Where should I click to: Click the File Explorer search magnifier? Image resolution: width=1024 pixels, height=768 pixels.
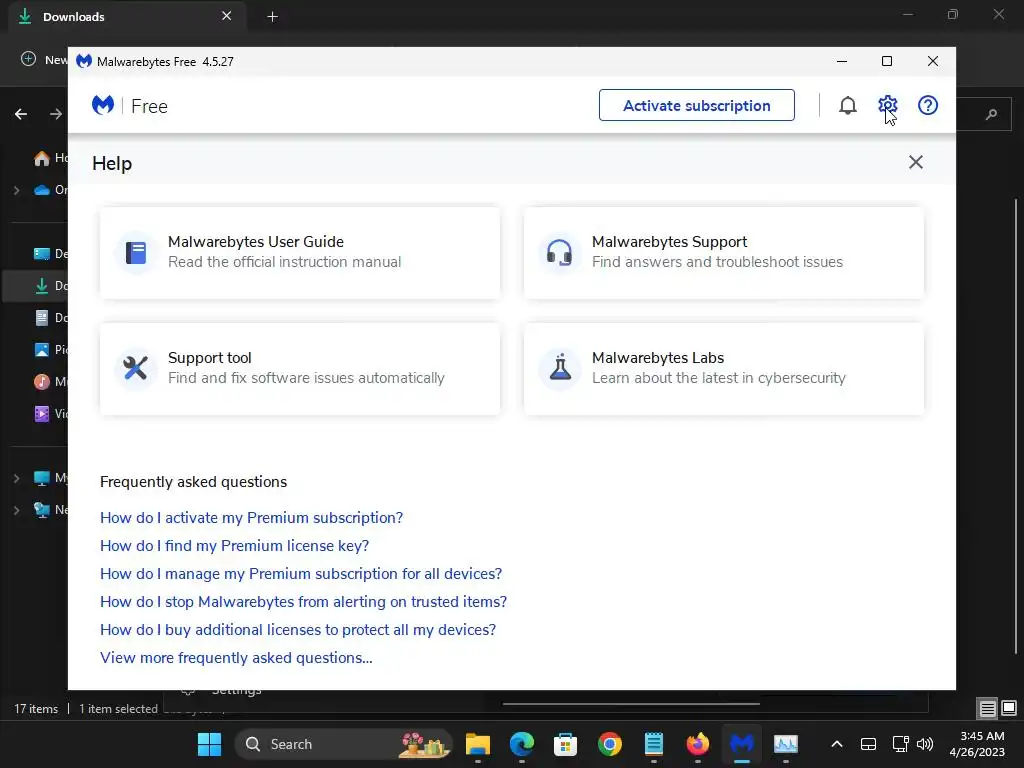(991, 114)
